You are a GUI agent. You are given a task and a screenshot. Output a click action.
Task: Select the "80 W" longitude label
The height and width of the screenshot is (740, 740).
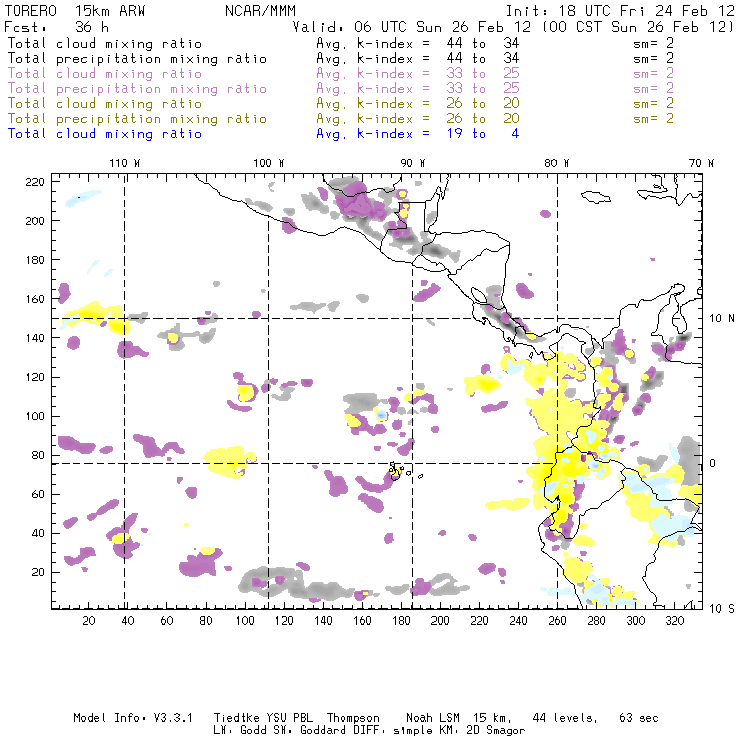(x=556, y=163)
